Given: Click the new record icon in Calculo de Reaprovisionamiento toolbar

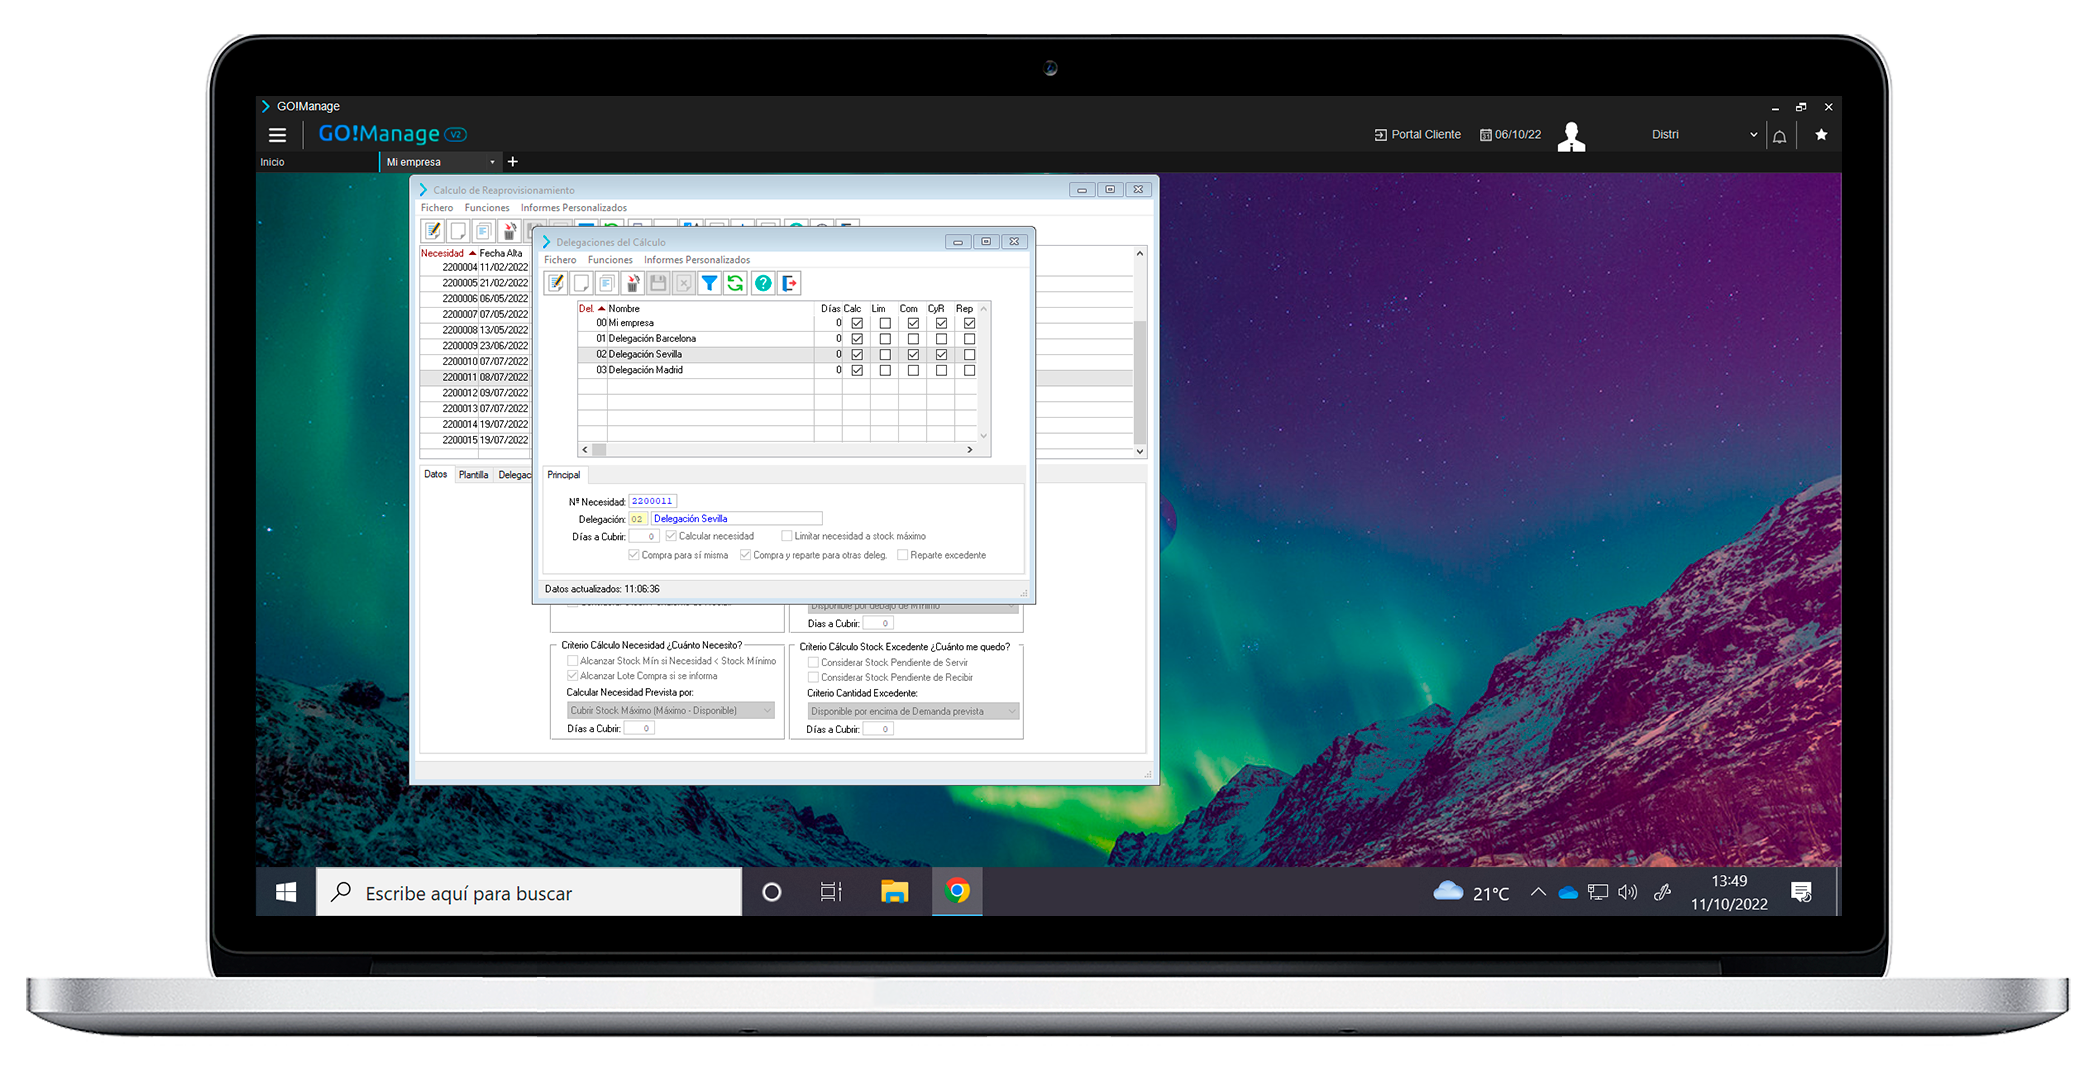Looking at the screenshot, I should click(458, 231).
